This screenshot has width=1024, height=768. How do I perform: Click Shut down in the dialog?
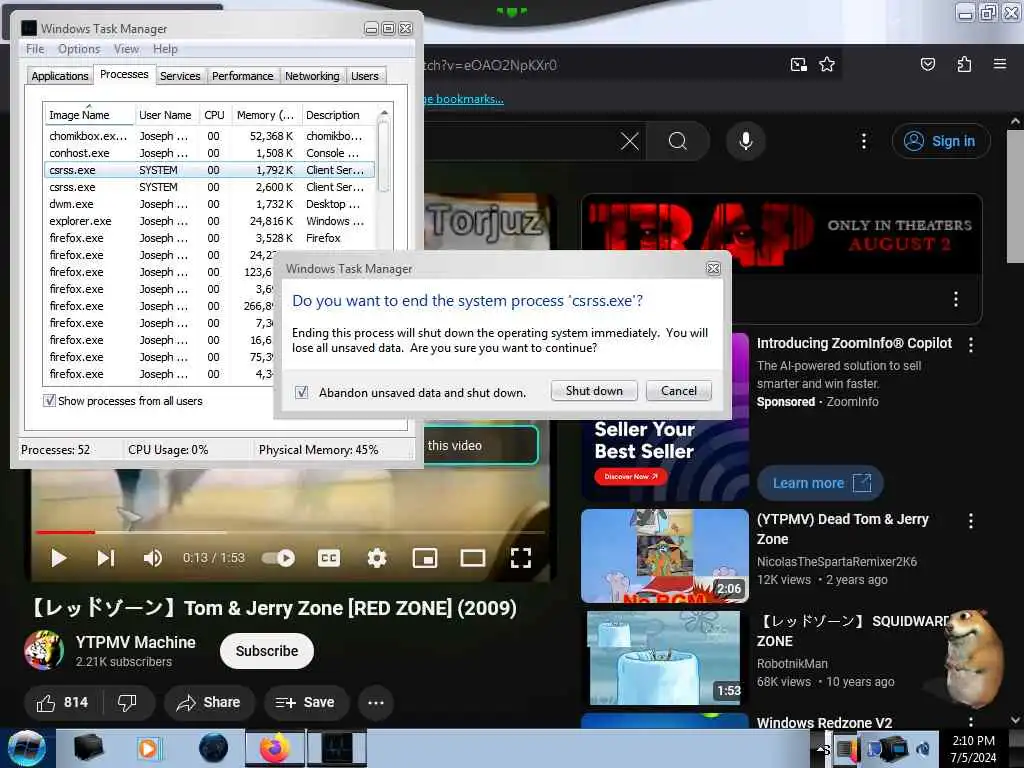tap(594, 391)
